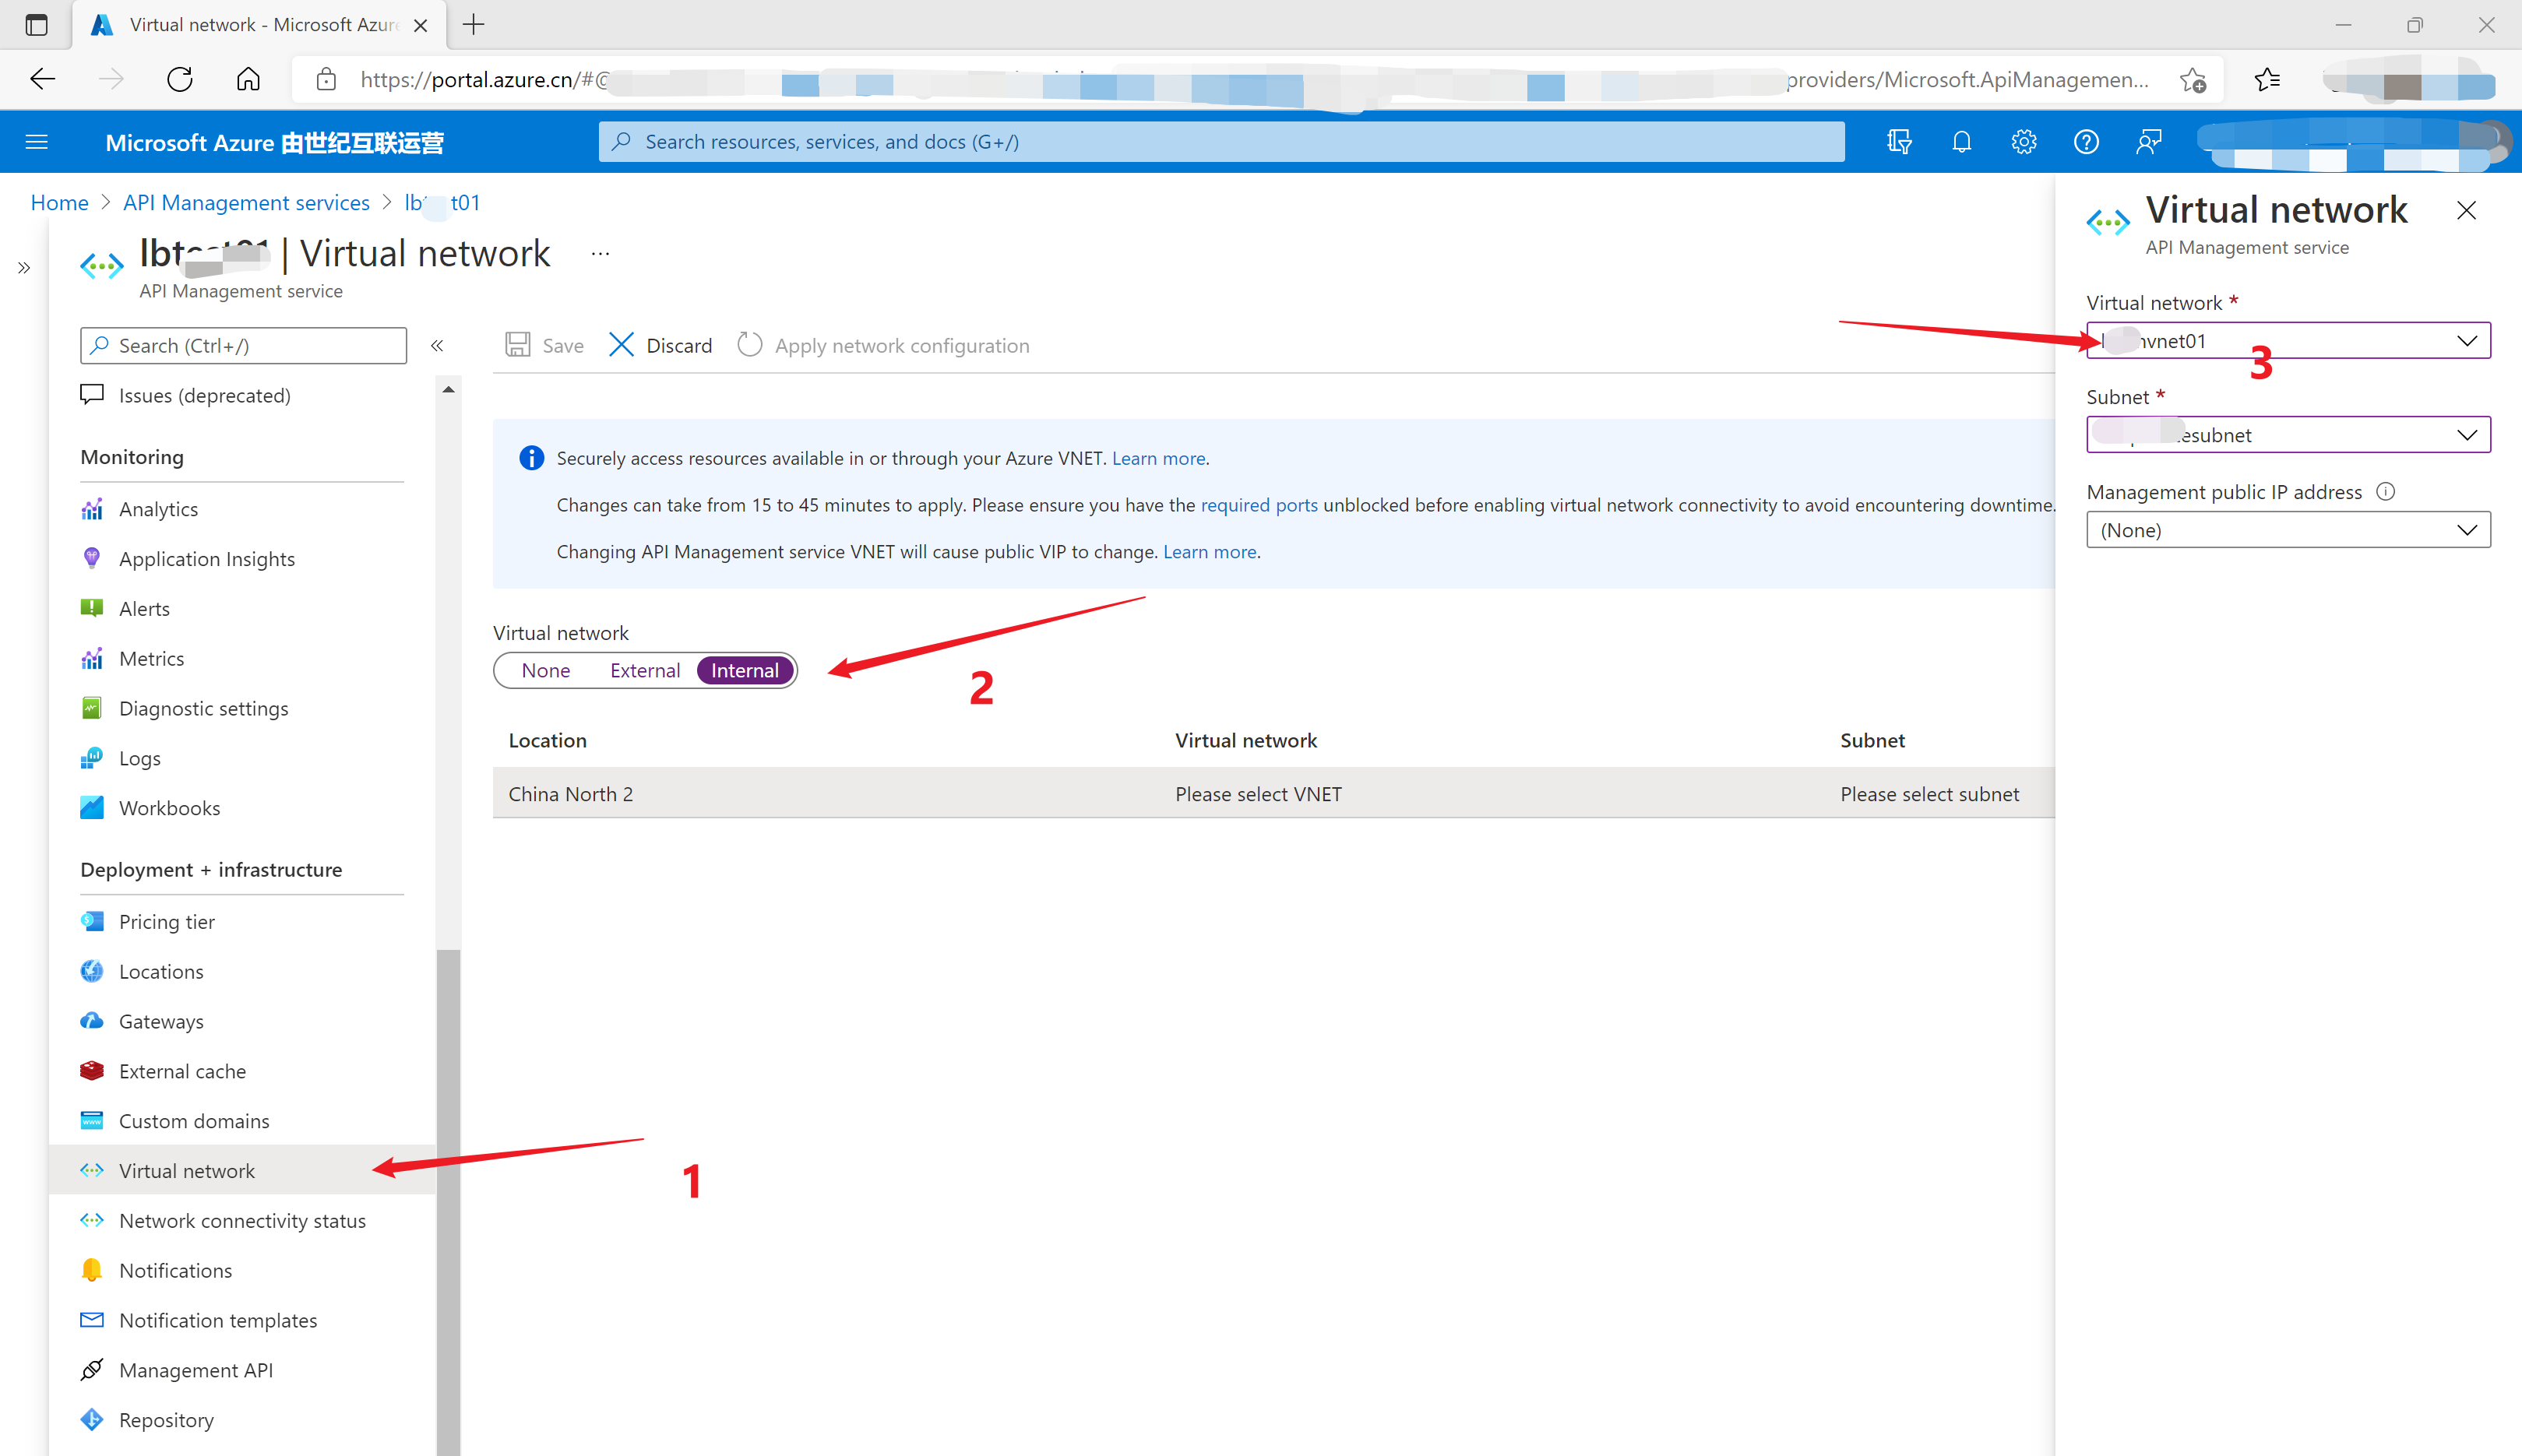Select the External virtual network option
The height and width of the screenshot is (1456, 2522).
644,671
